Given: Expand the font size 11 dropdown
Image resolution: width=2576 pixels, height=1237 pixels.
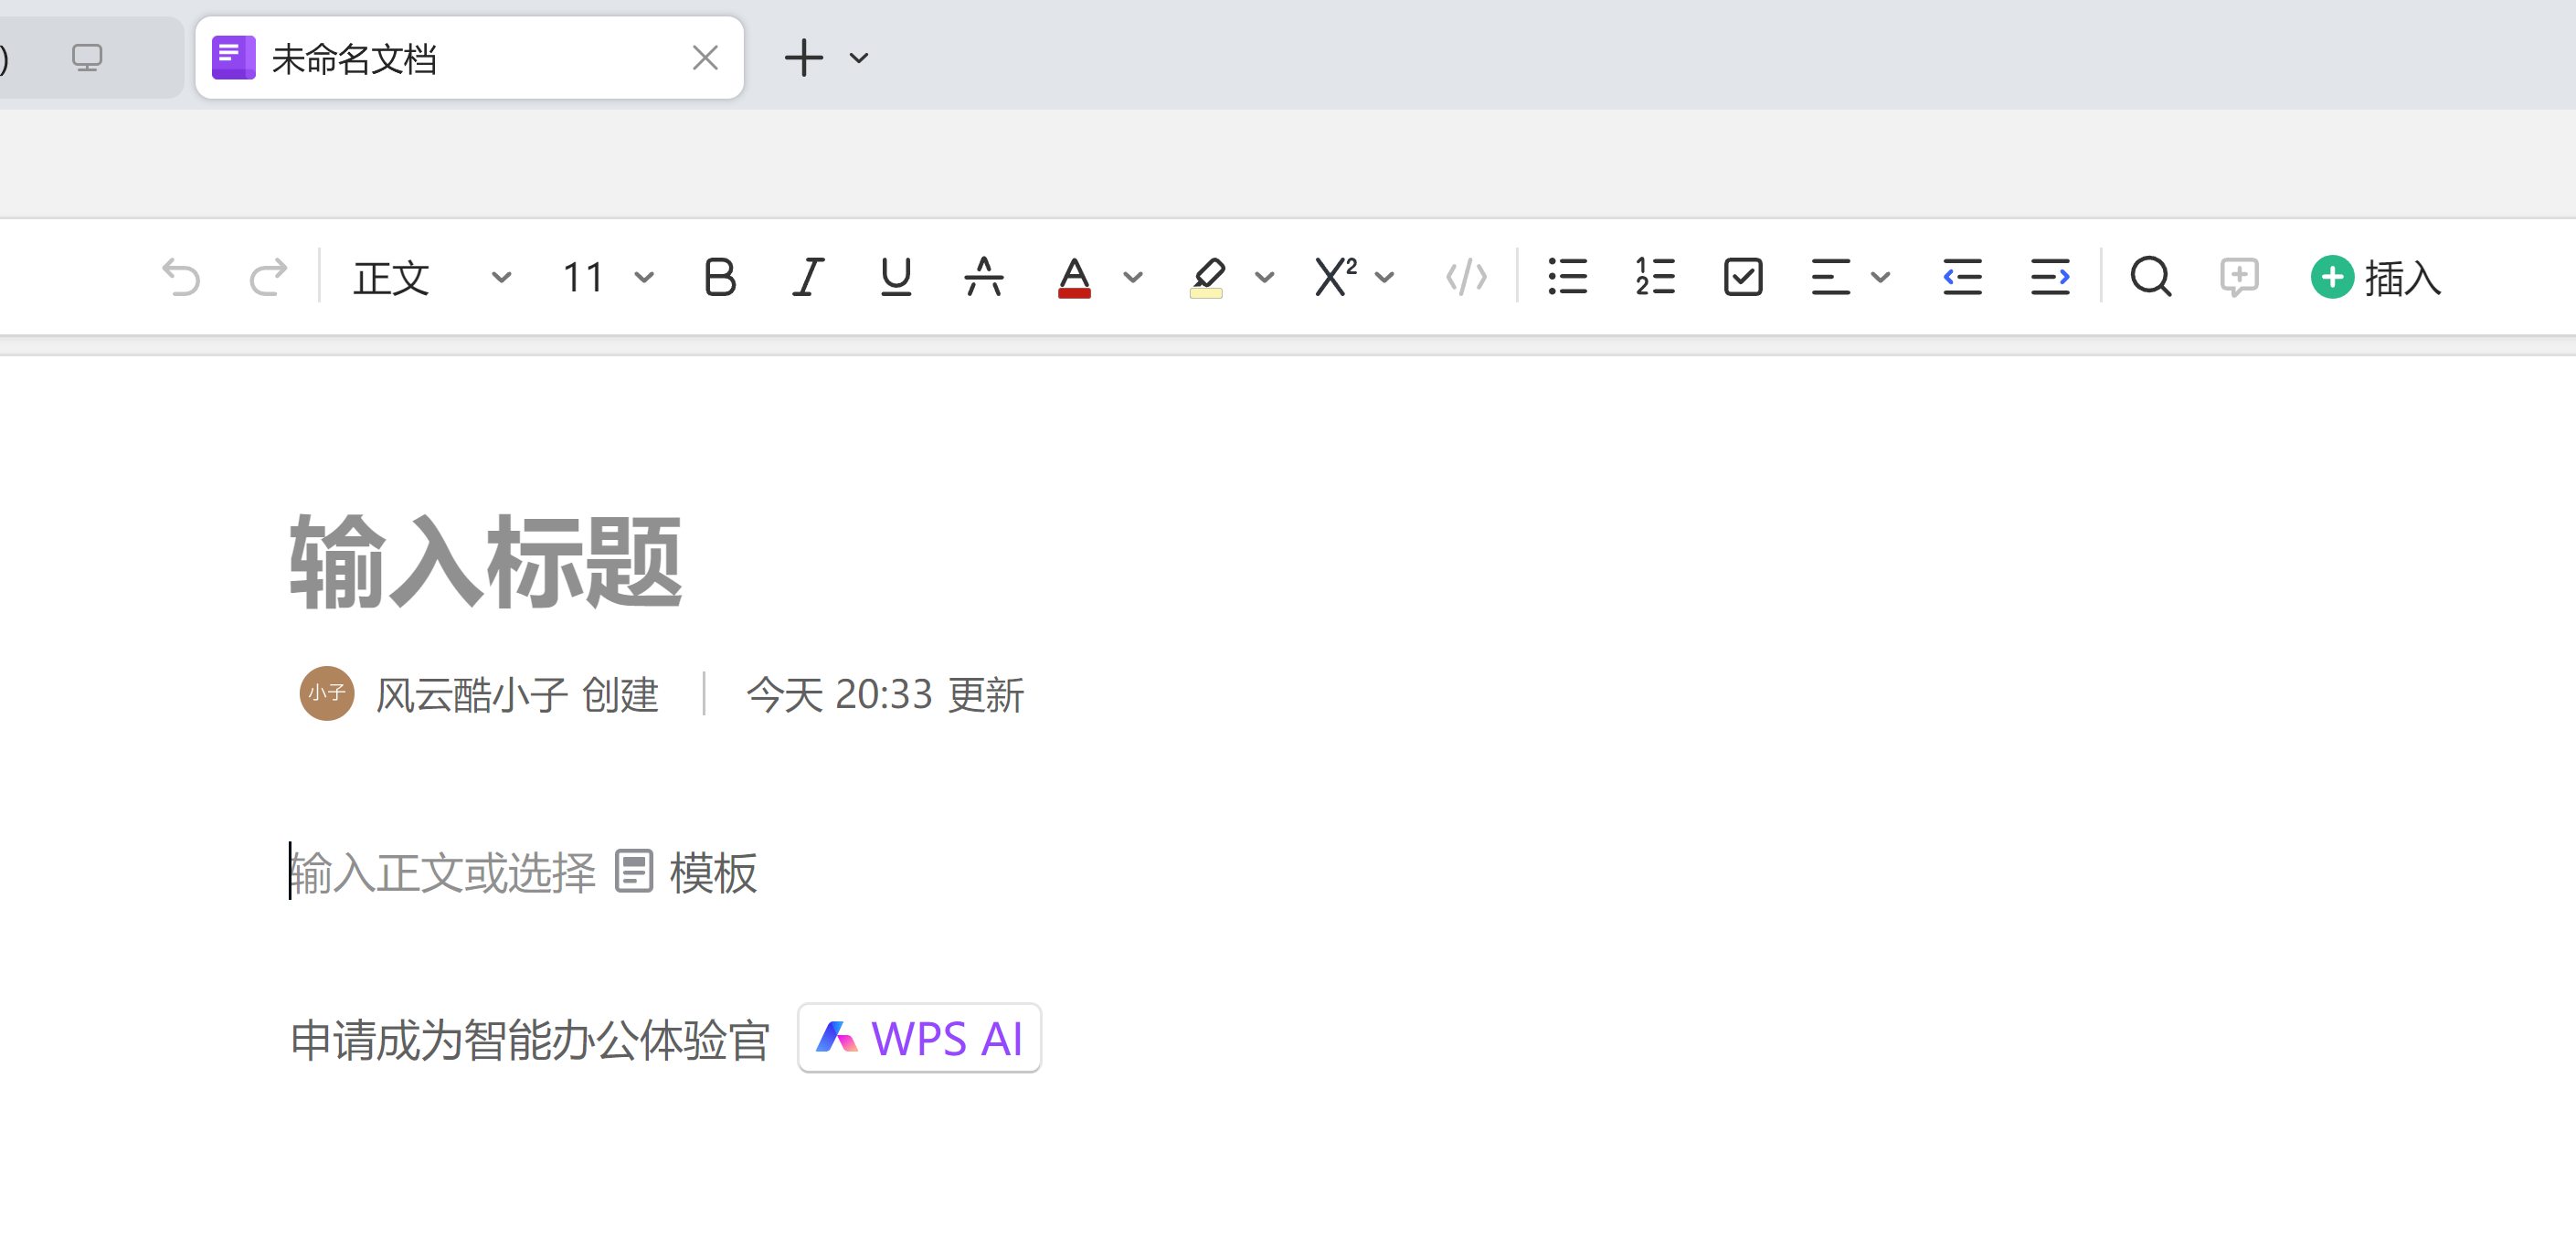Looking at the screenshot, I should tap(644, 277).
